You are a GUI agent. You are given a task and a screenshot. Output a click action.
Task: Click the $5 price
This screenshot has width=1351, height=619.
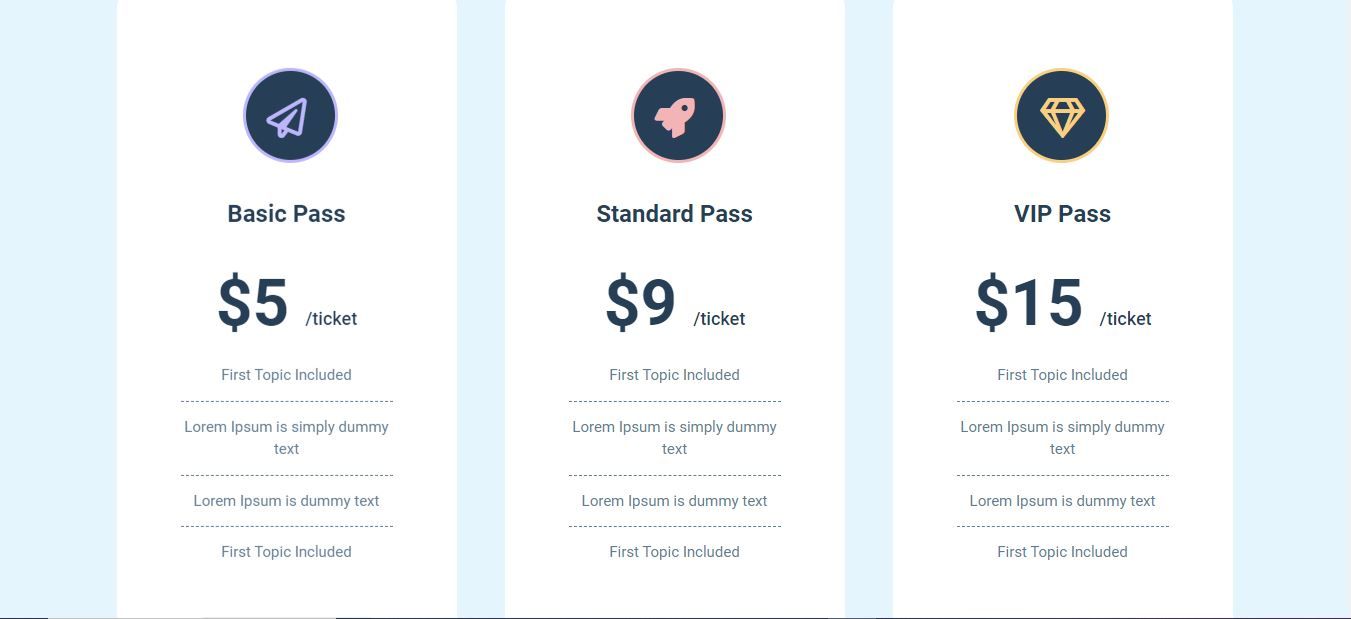pyautogui.click(x=253, y=303)
